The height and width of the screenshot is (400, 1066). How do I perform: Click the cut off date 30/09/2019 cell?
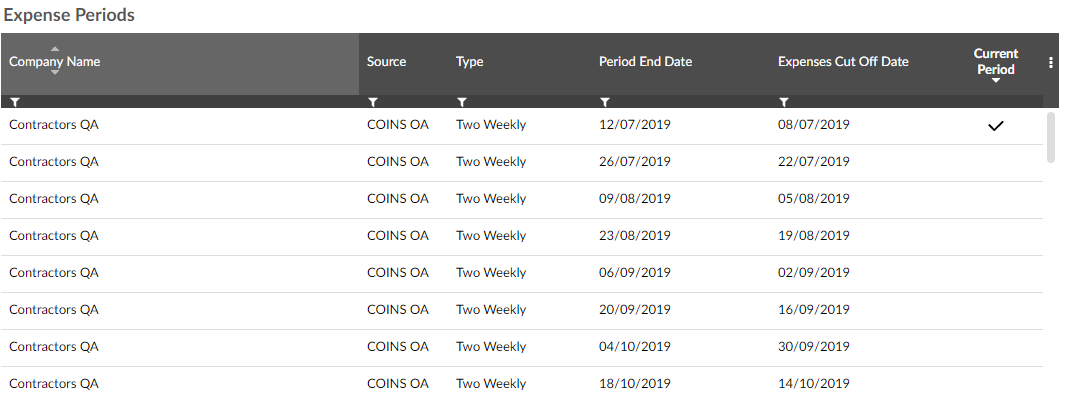(x=814, y=346)
